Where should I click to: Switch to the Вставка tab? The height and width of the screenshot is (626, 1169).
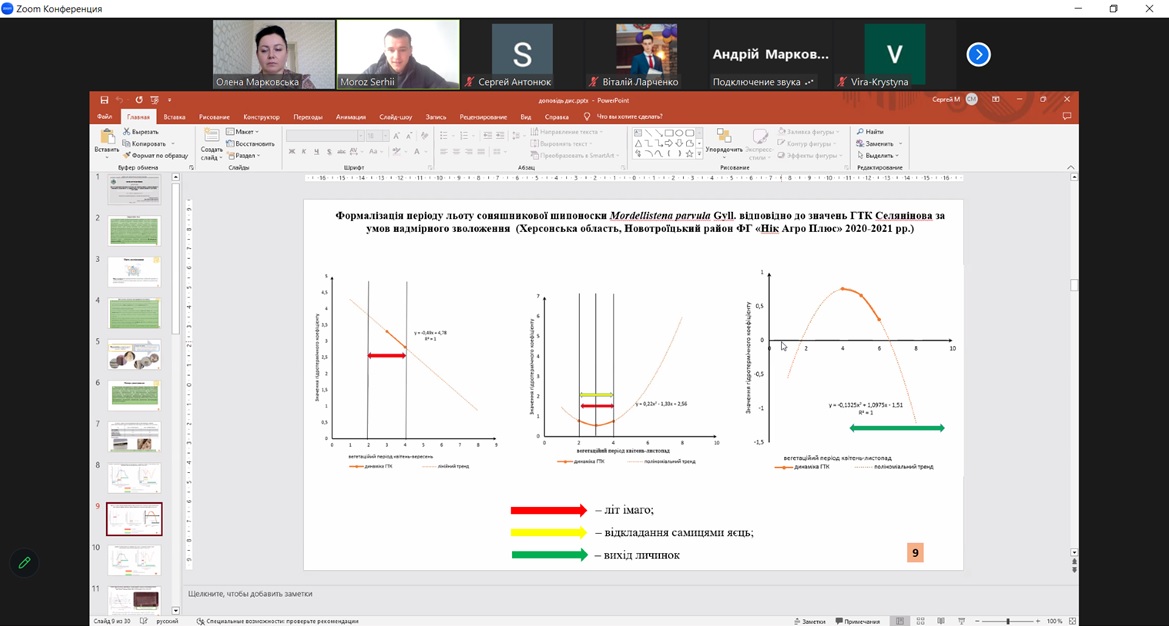pos(174,117)
